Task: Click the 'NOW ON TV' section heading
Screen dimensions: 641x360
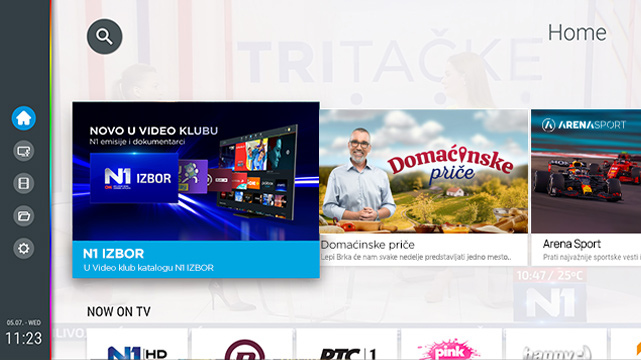Action: (119, 312)
